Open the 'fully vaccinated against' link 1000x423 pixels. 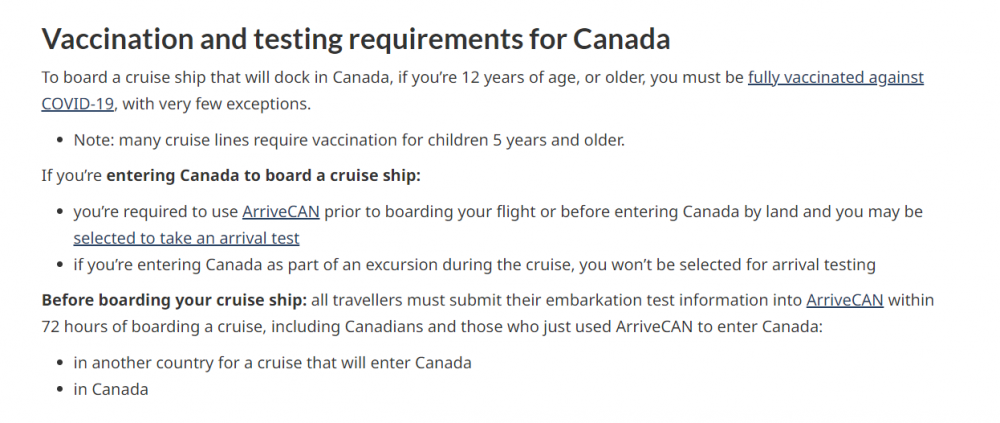tap(835, 78)
